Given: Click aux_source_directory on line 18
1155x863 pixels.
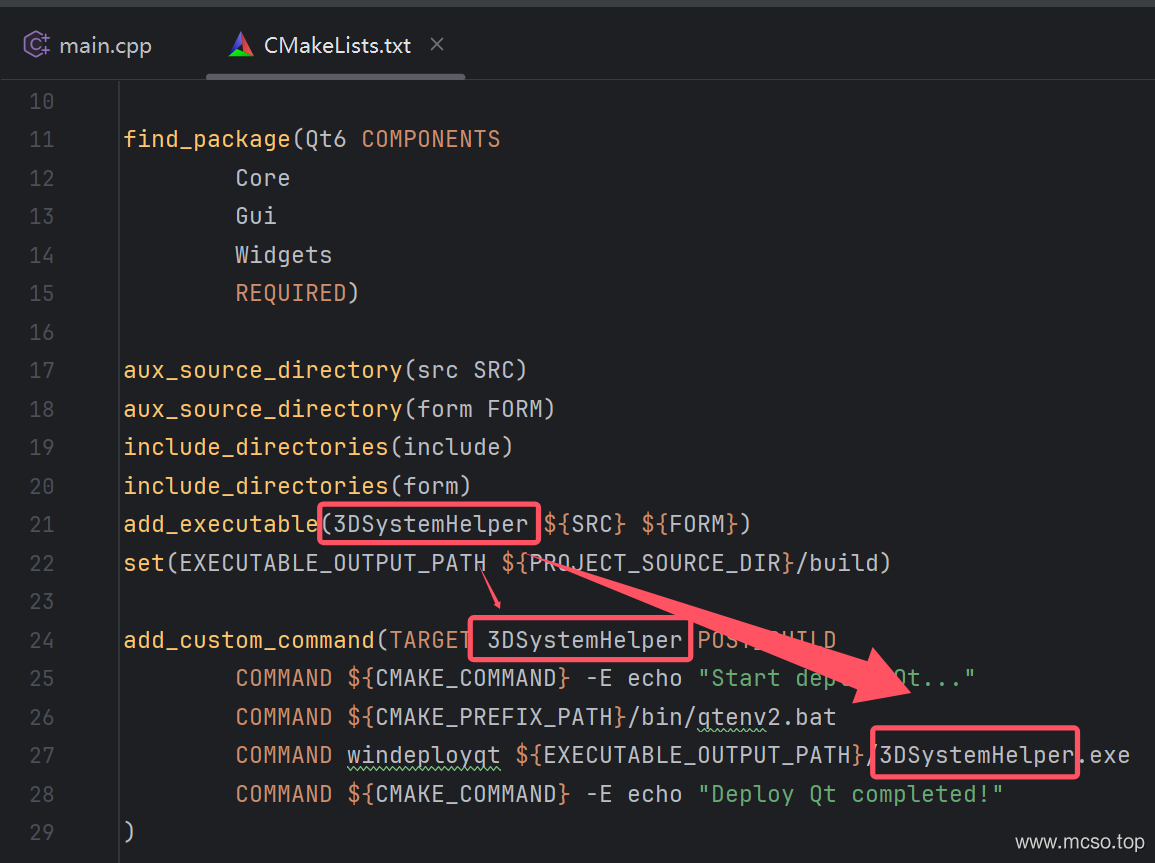Looking at the screenshot, I should click(263, 409).
